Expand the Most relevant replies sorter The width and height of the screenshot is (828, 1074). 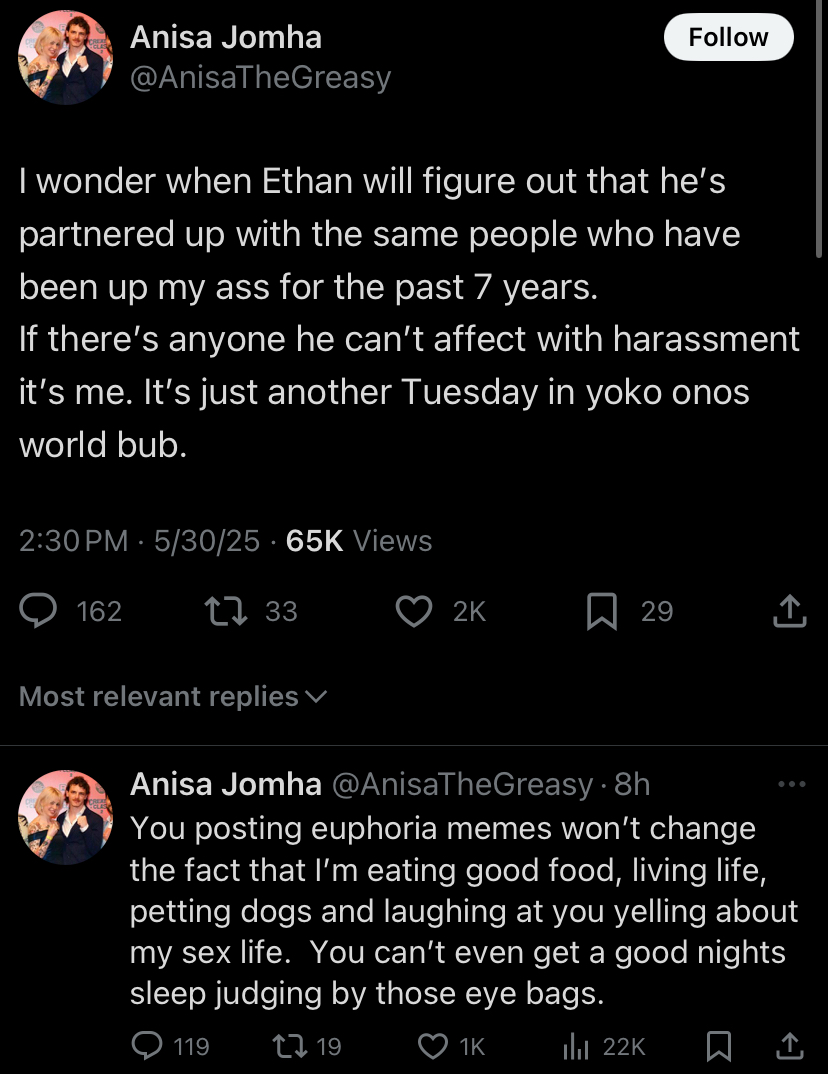click(x=173, y=697)
